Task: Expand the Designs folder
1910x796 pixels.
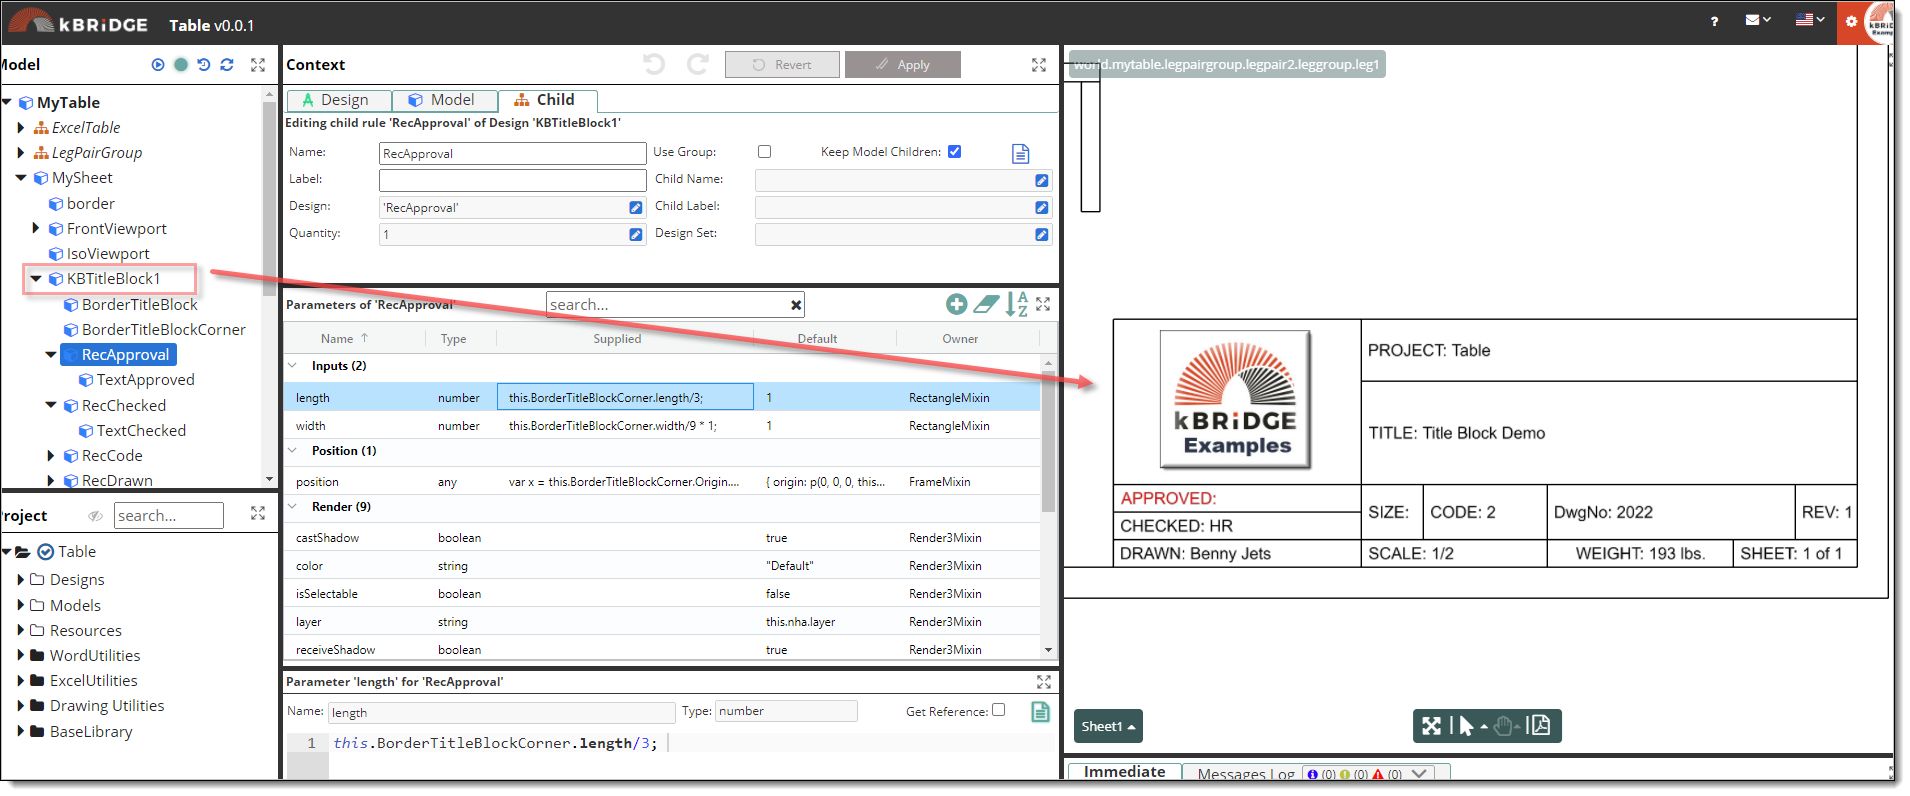Action: point(21,580)
